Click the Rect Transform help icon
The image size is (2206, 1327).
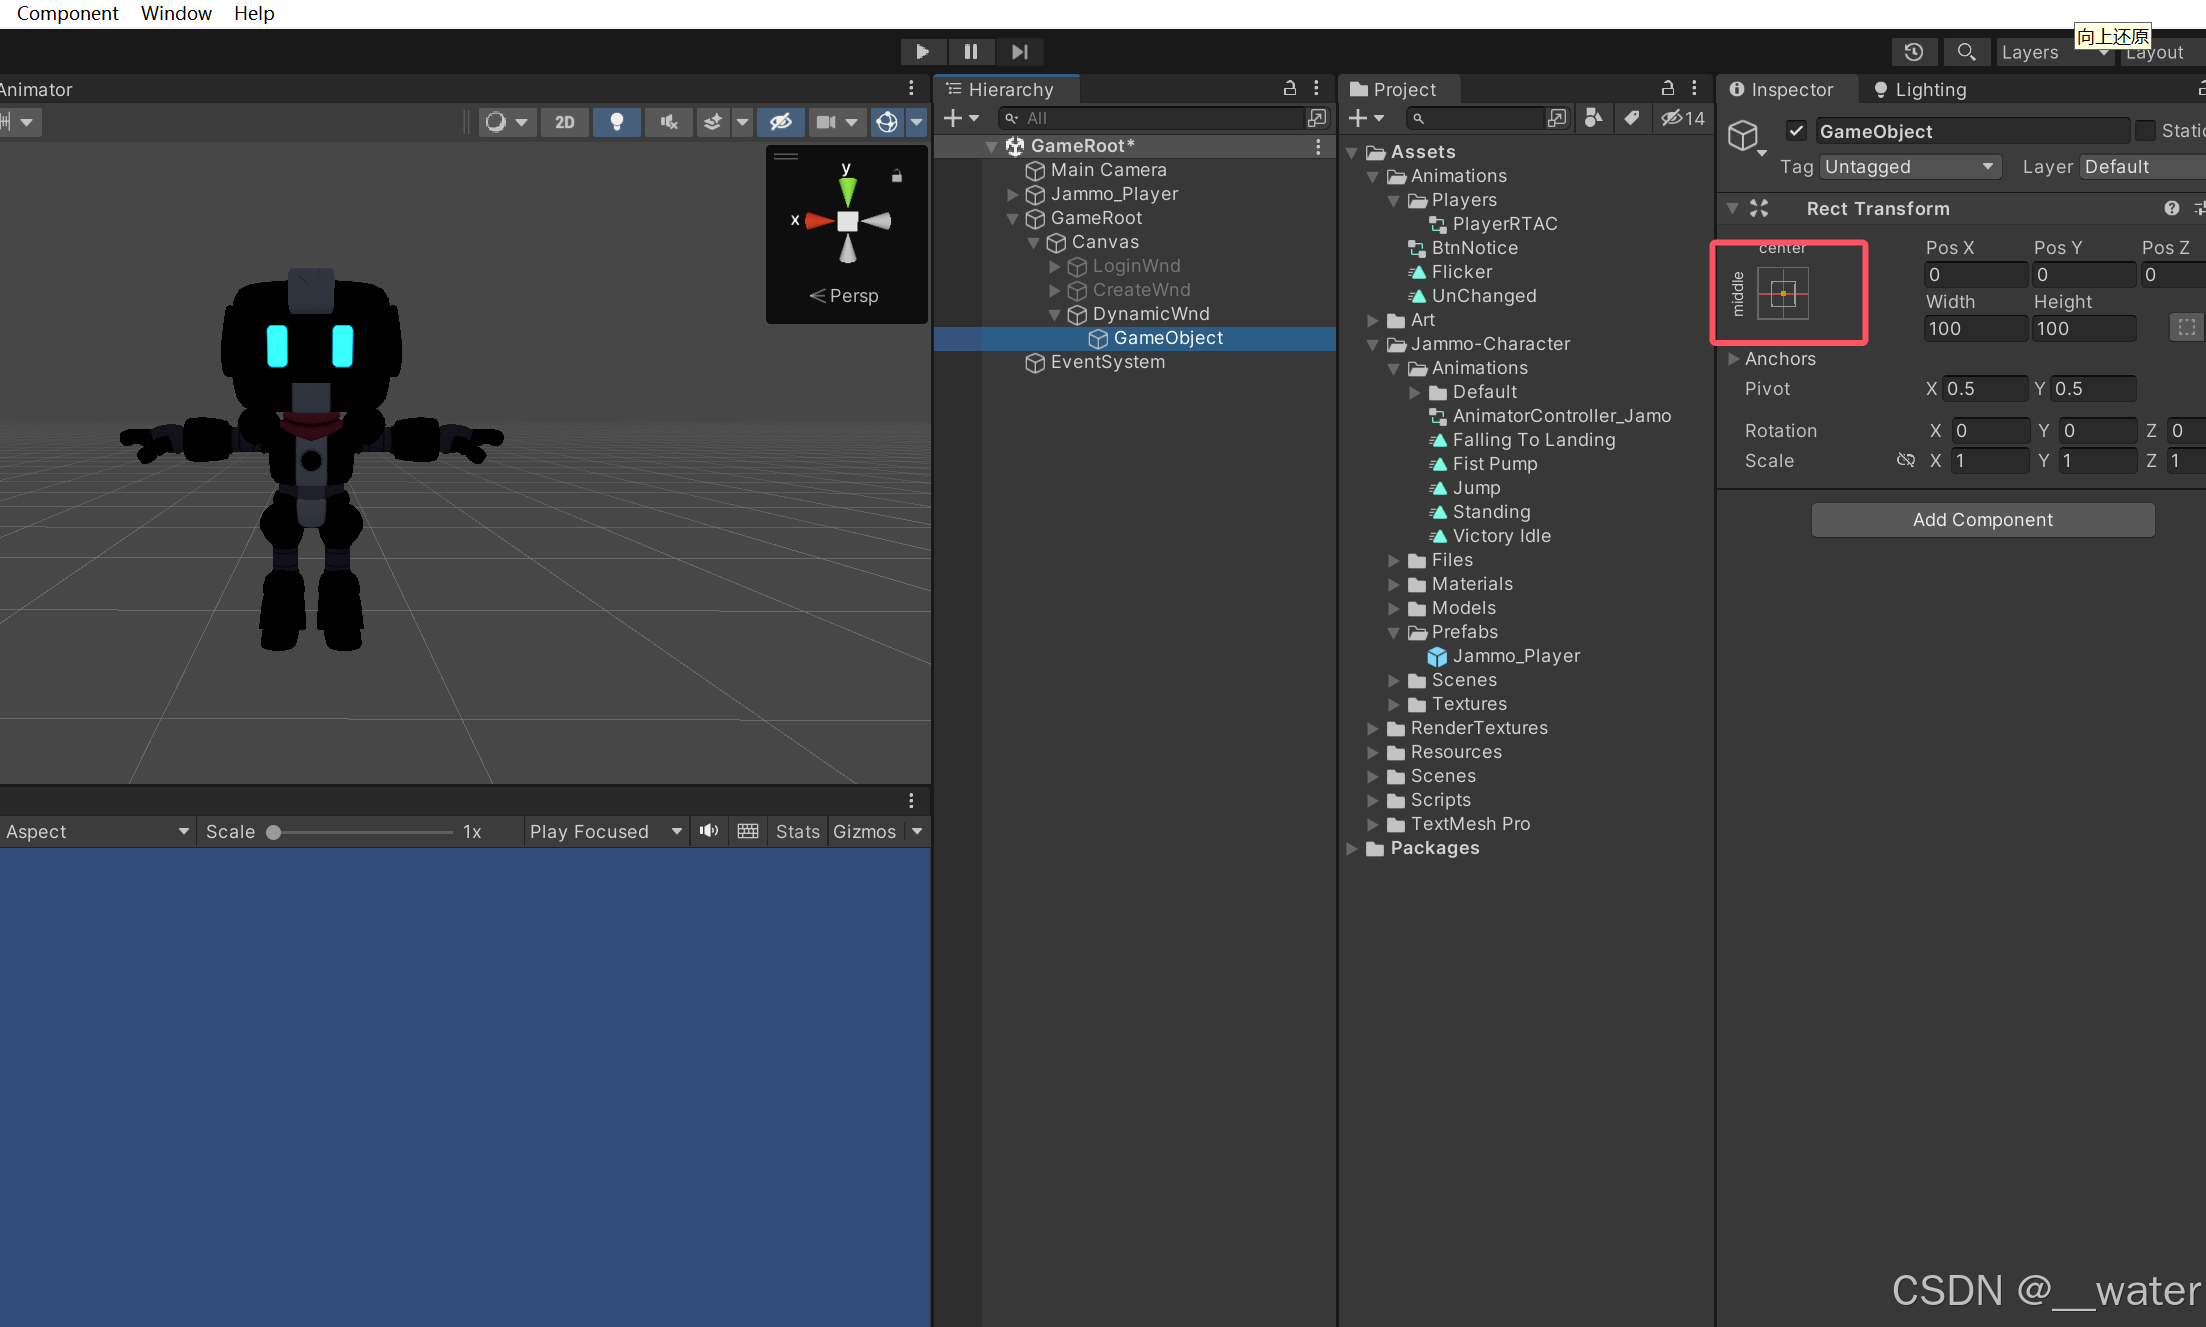tap(2171, 208)
